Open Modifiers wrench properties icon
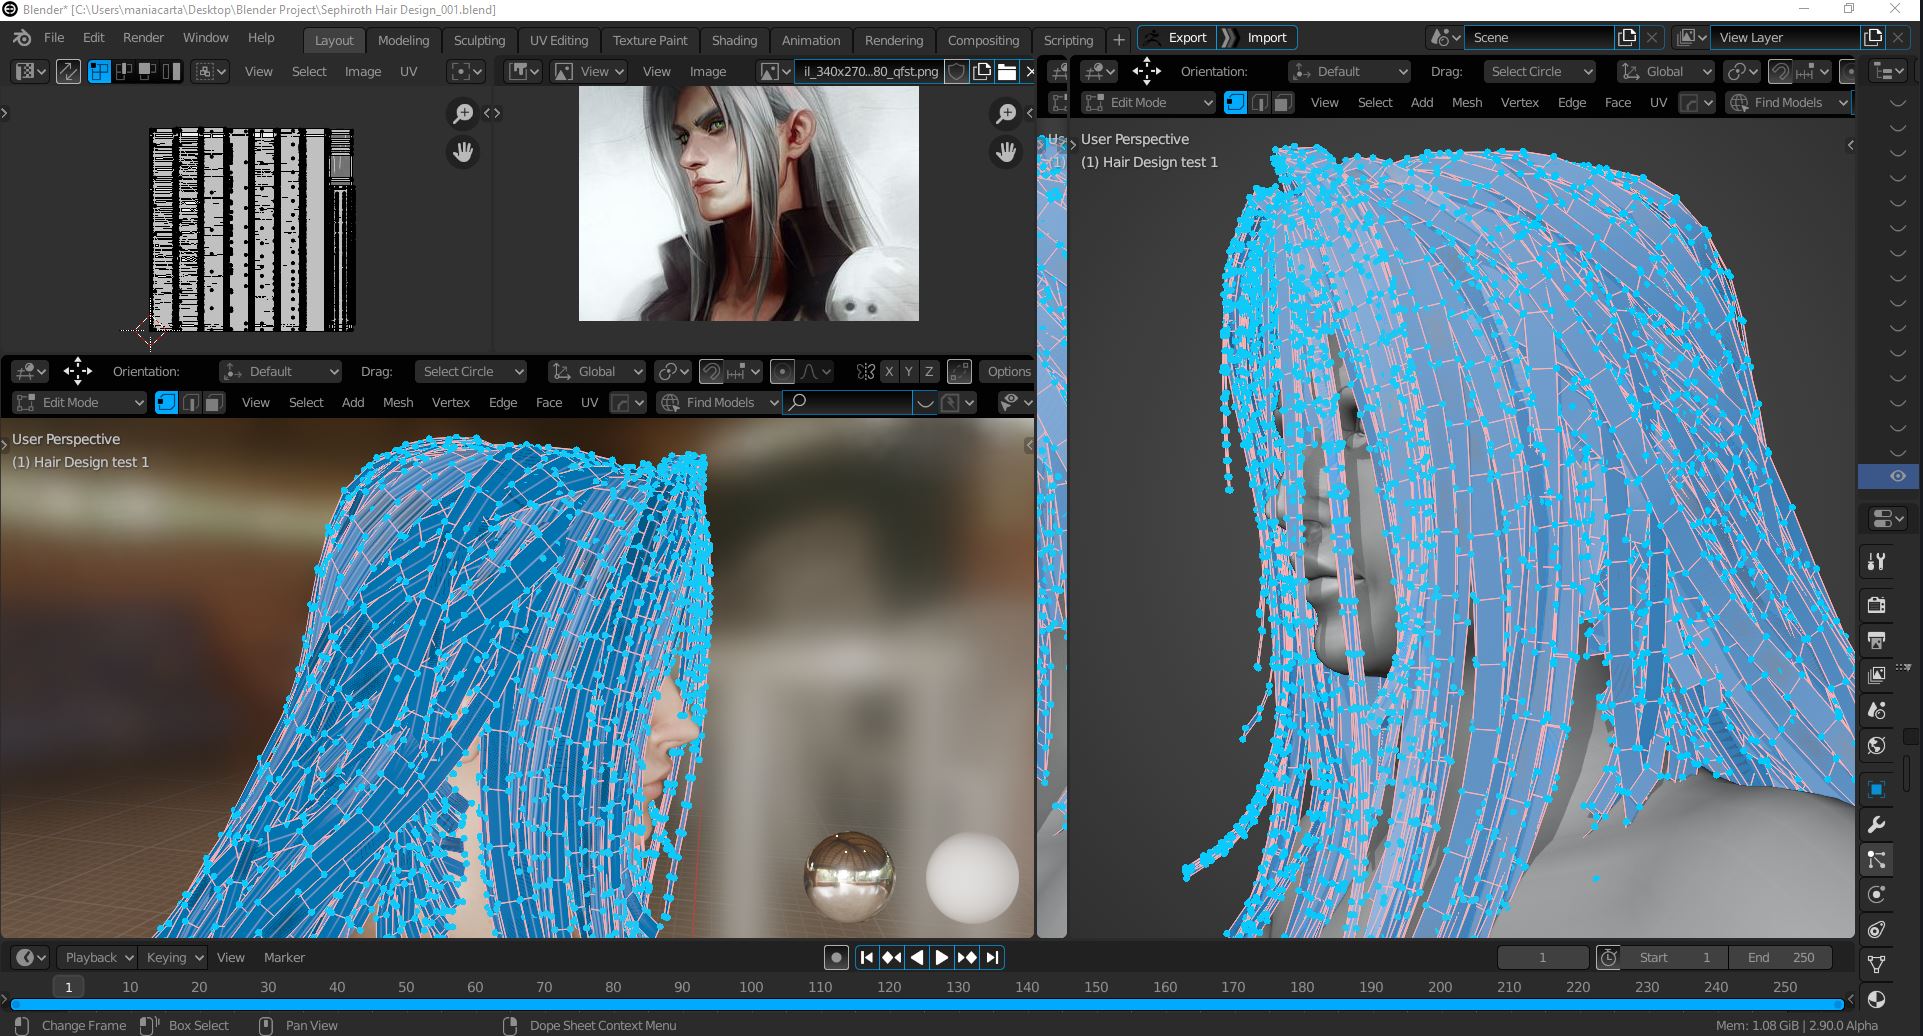The height and width of the screenshot is (1036, 1923). point(1876,825)
